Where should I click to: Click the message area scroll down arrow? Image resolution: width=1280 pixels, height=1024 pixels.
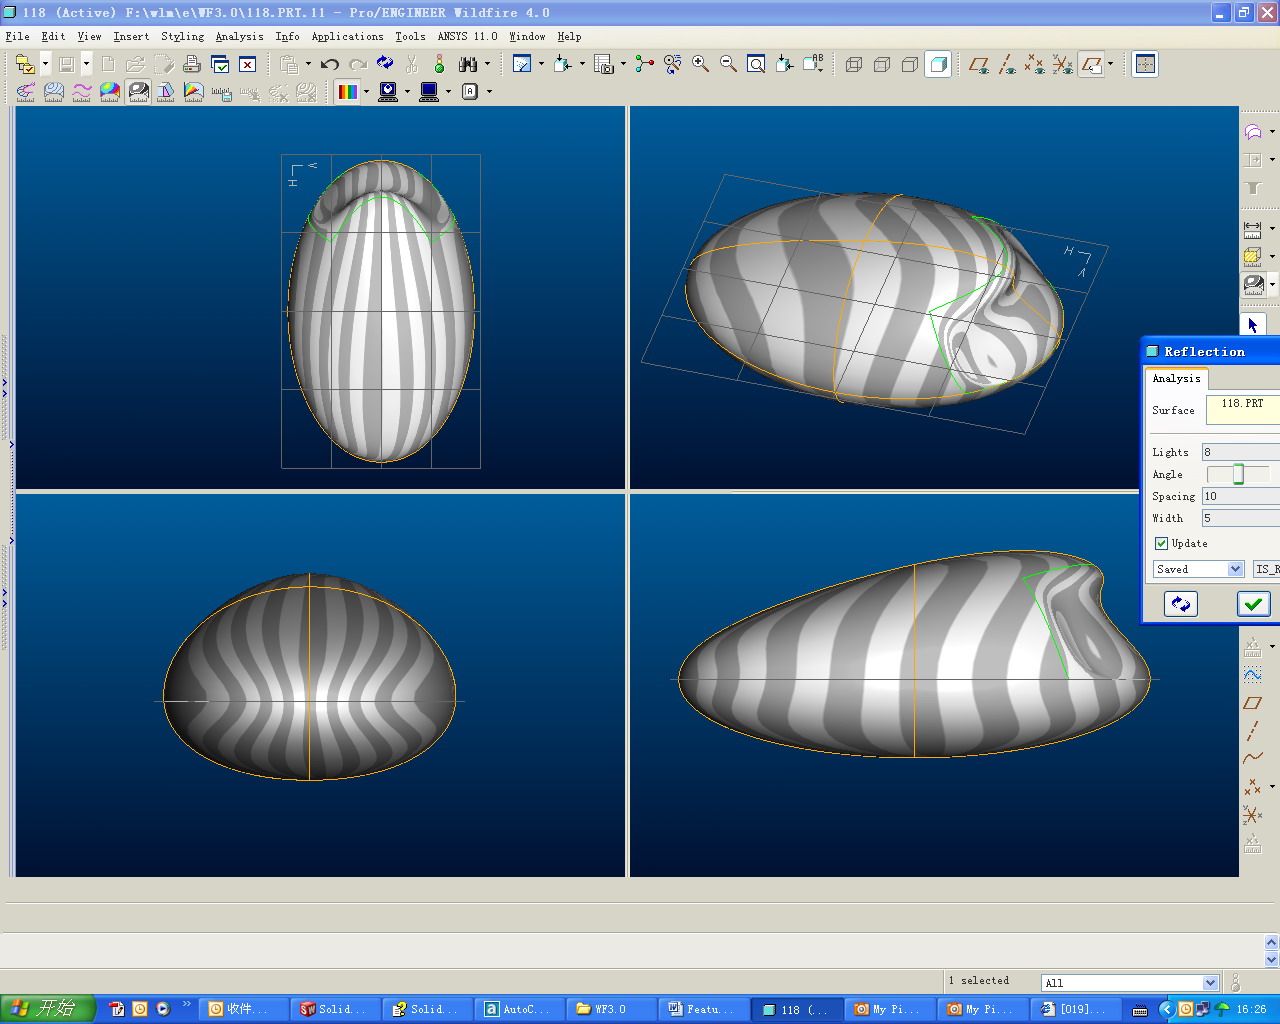tap(1272, 959)
